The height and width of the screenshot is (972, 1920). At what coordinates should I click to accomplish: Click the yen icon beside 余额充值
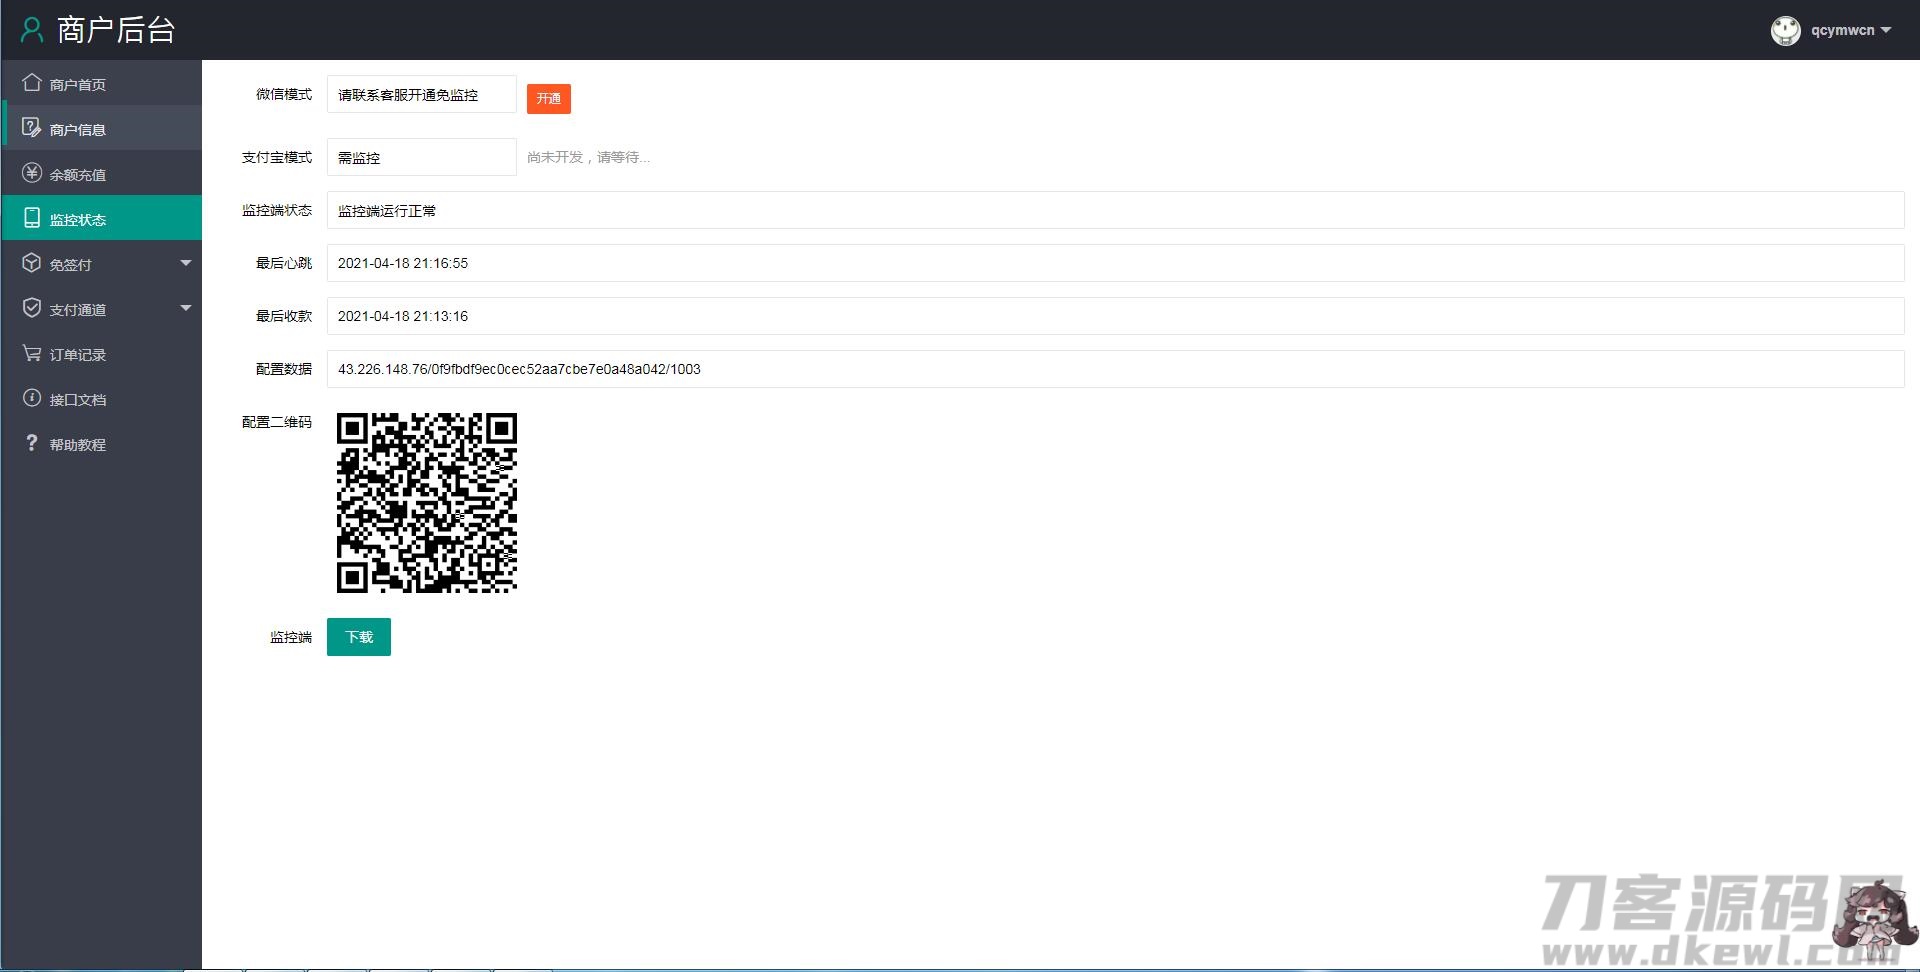(x=32, y=173)
